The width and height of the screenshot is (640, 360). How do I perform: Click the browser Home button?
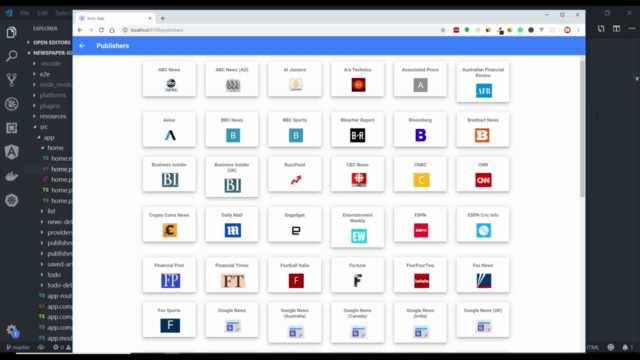[112, 30]
